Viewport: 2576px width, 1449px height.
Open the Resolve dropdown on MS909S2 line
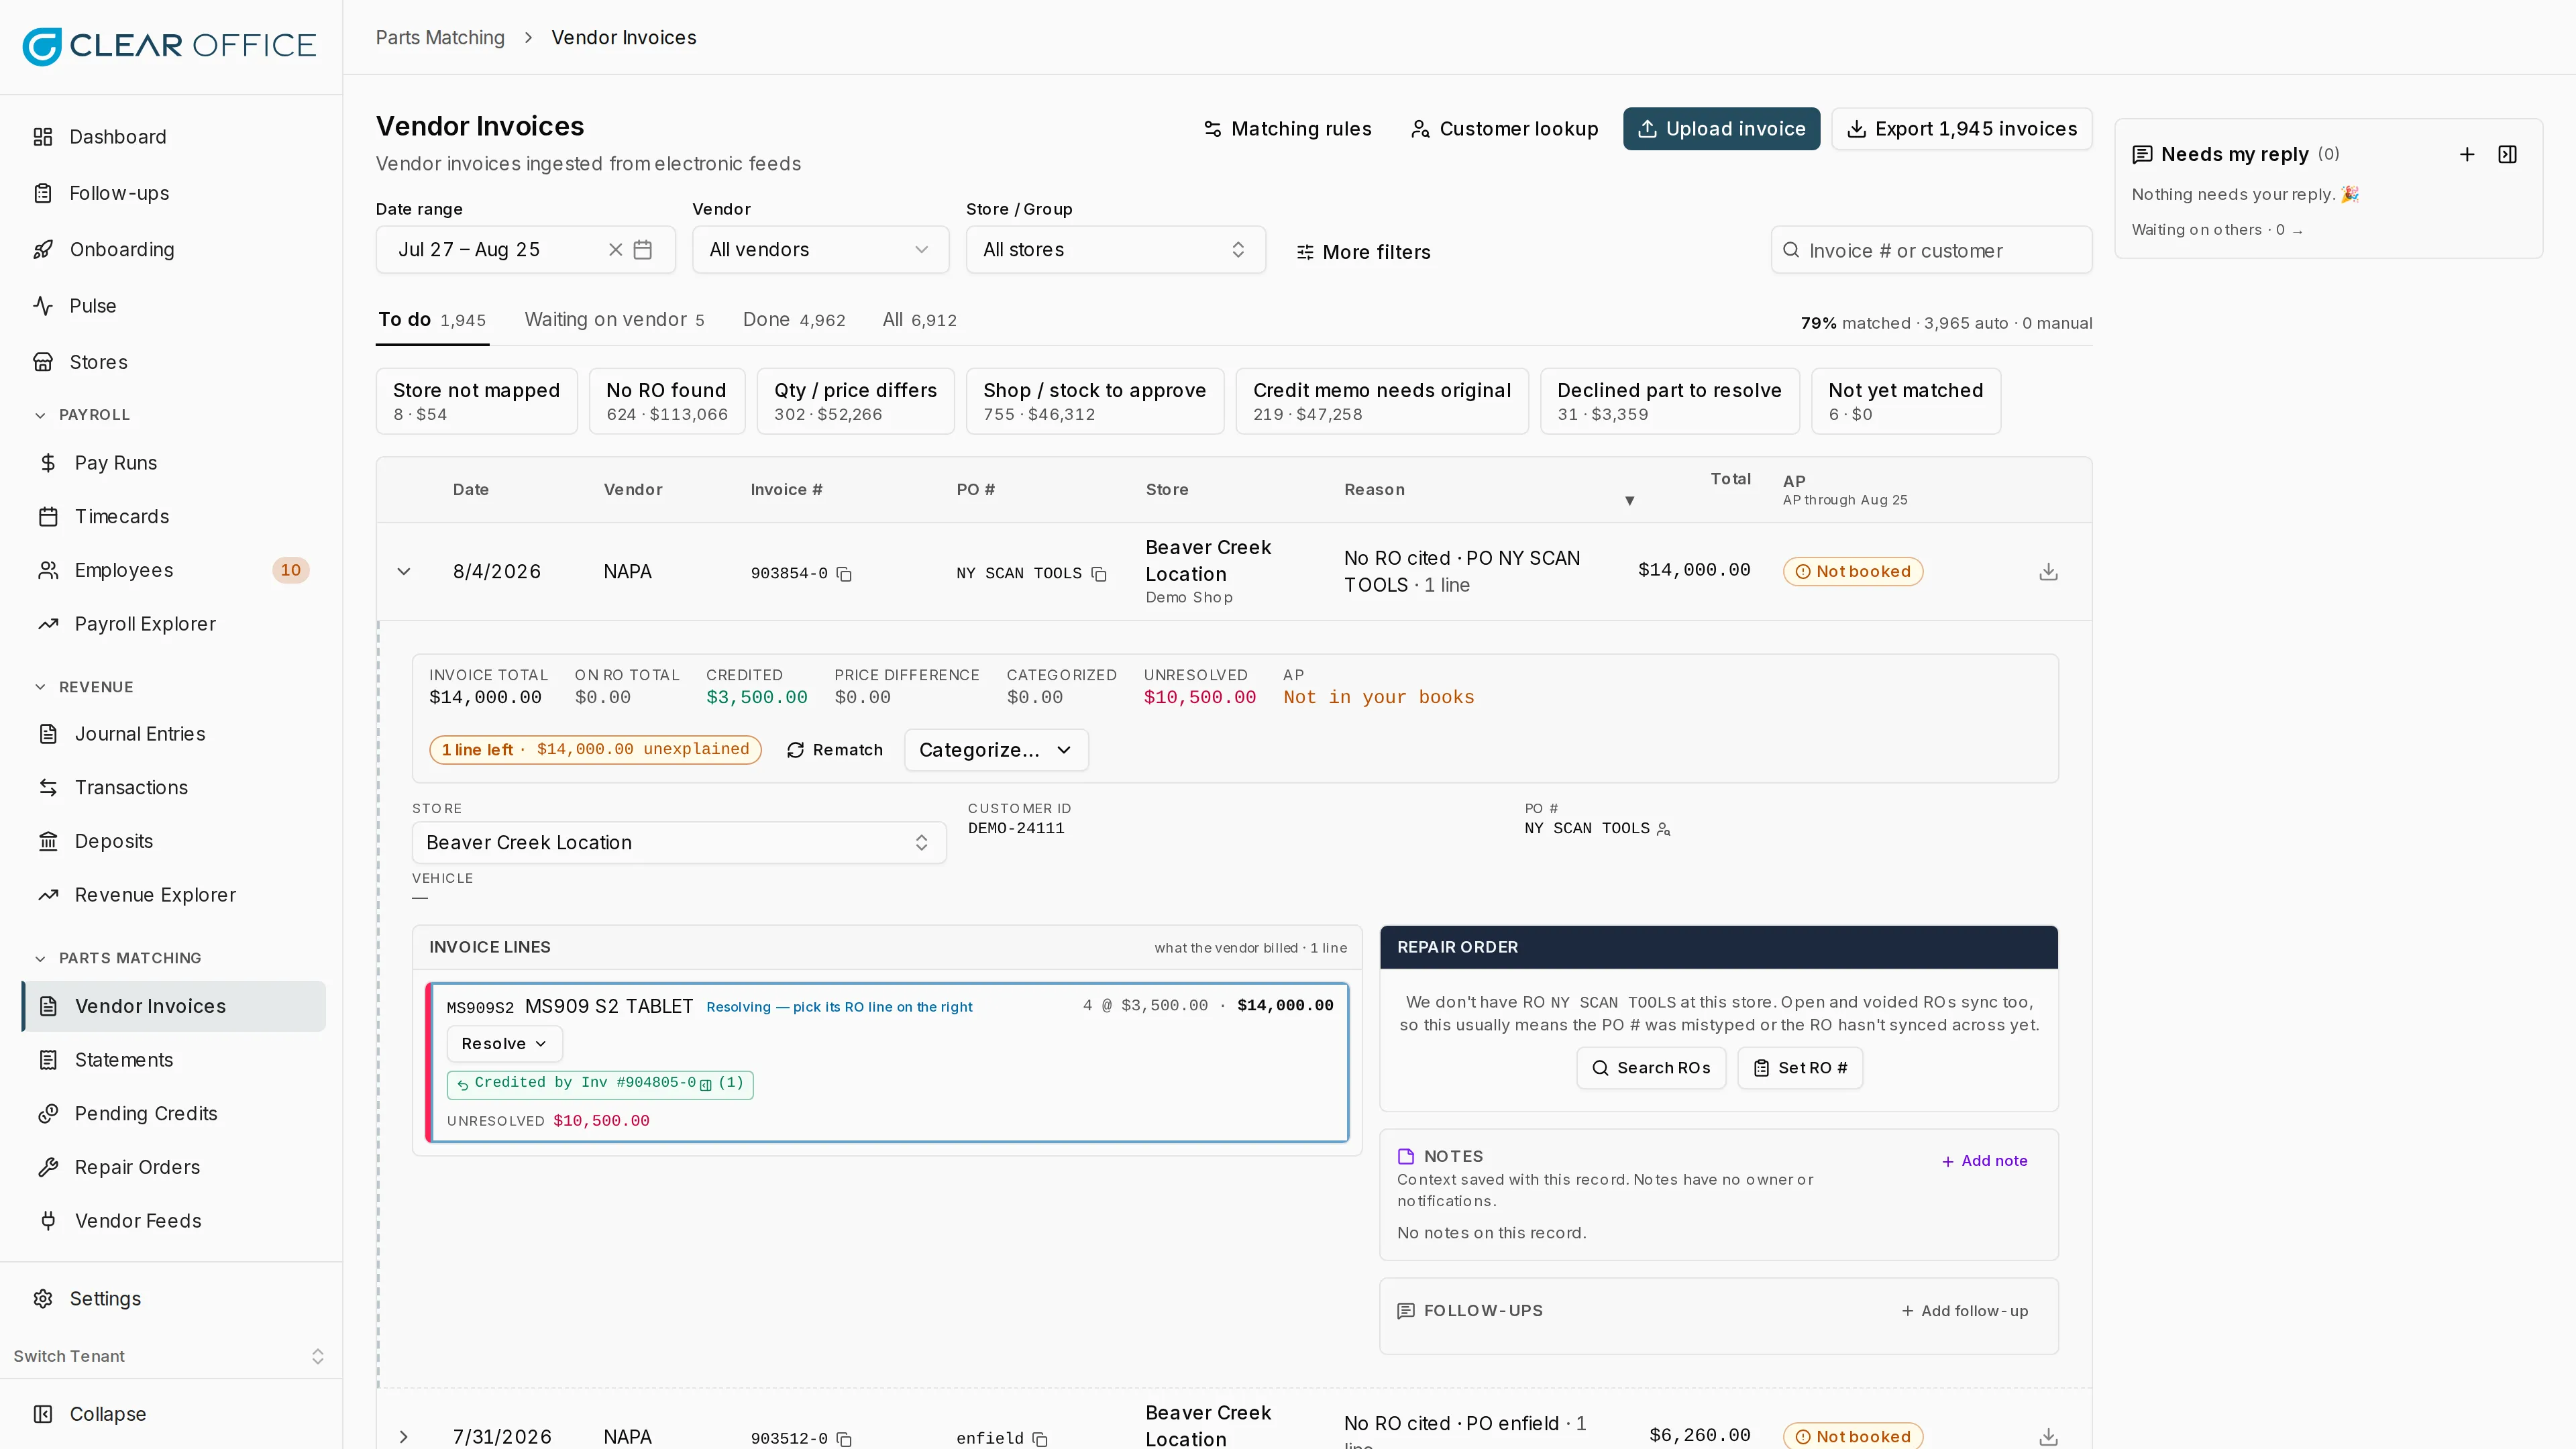tap(504, 1044)
